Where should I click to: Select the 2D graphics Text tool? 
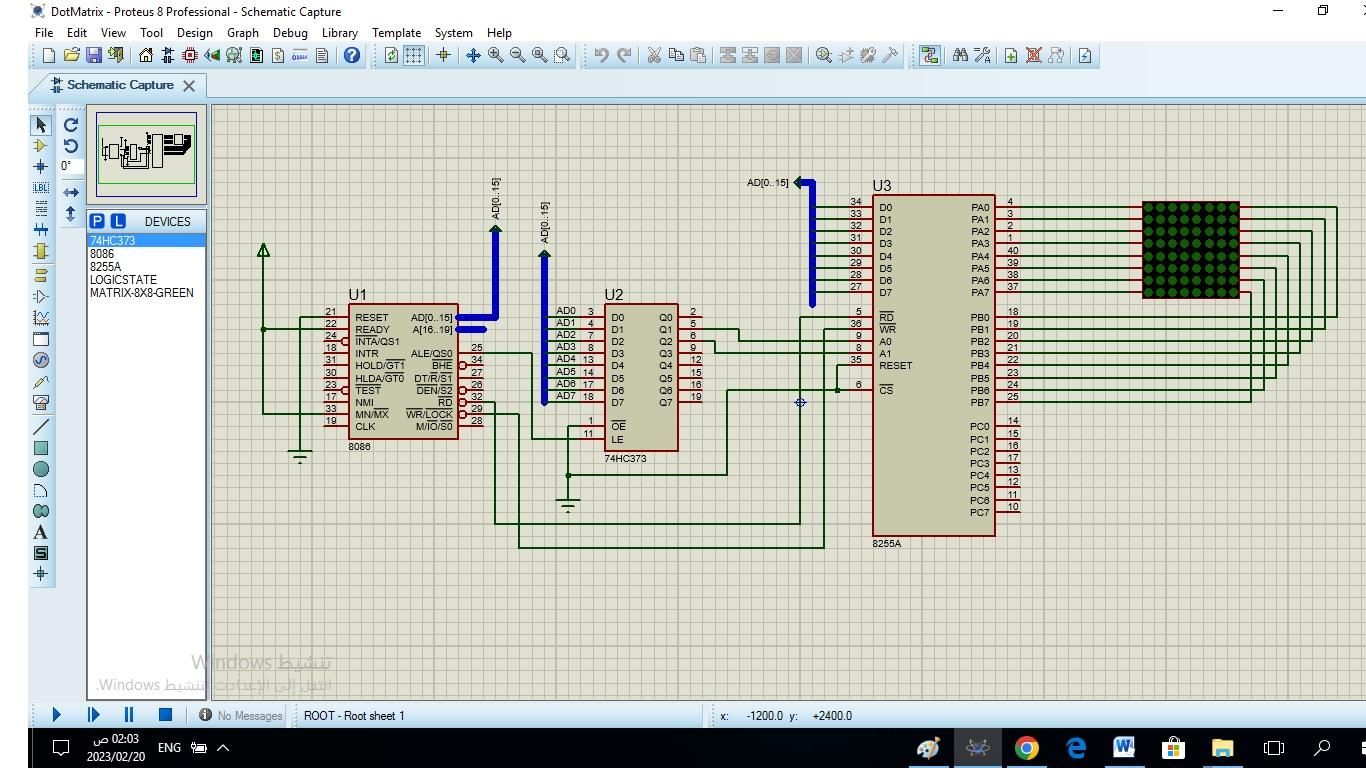point(41,532)
